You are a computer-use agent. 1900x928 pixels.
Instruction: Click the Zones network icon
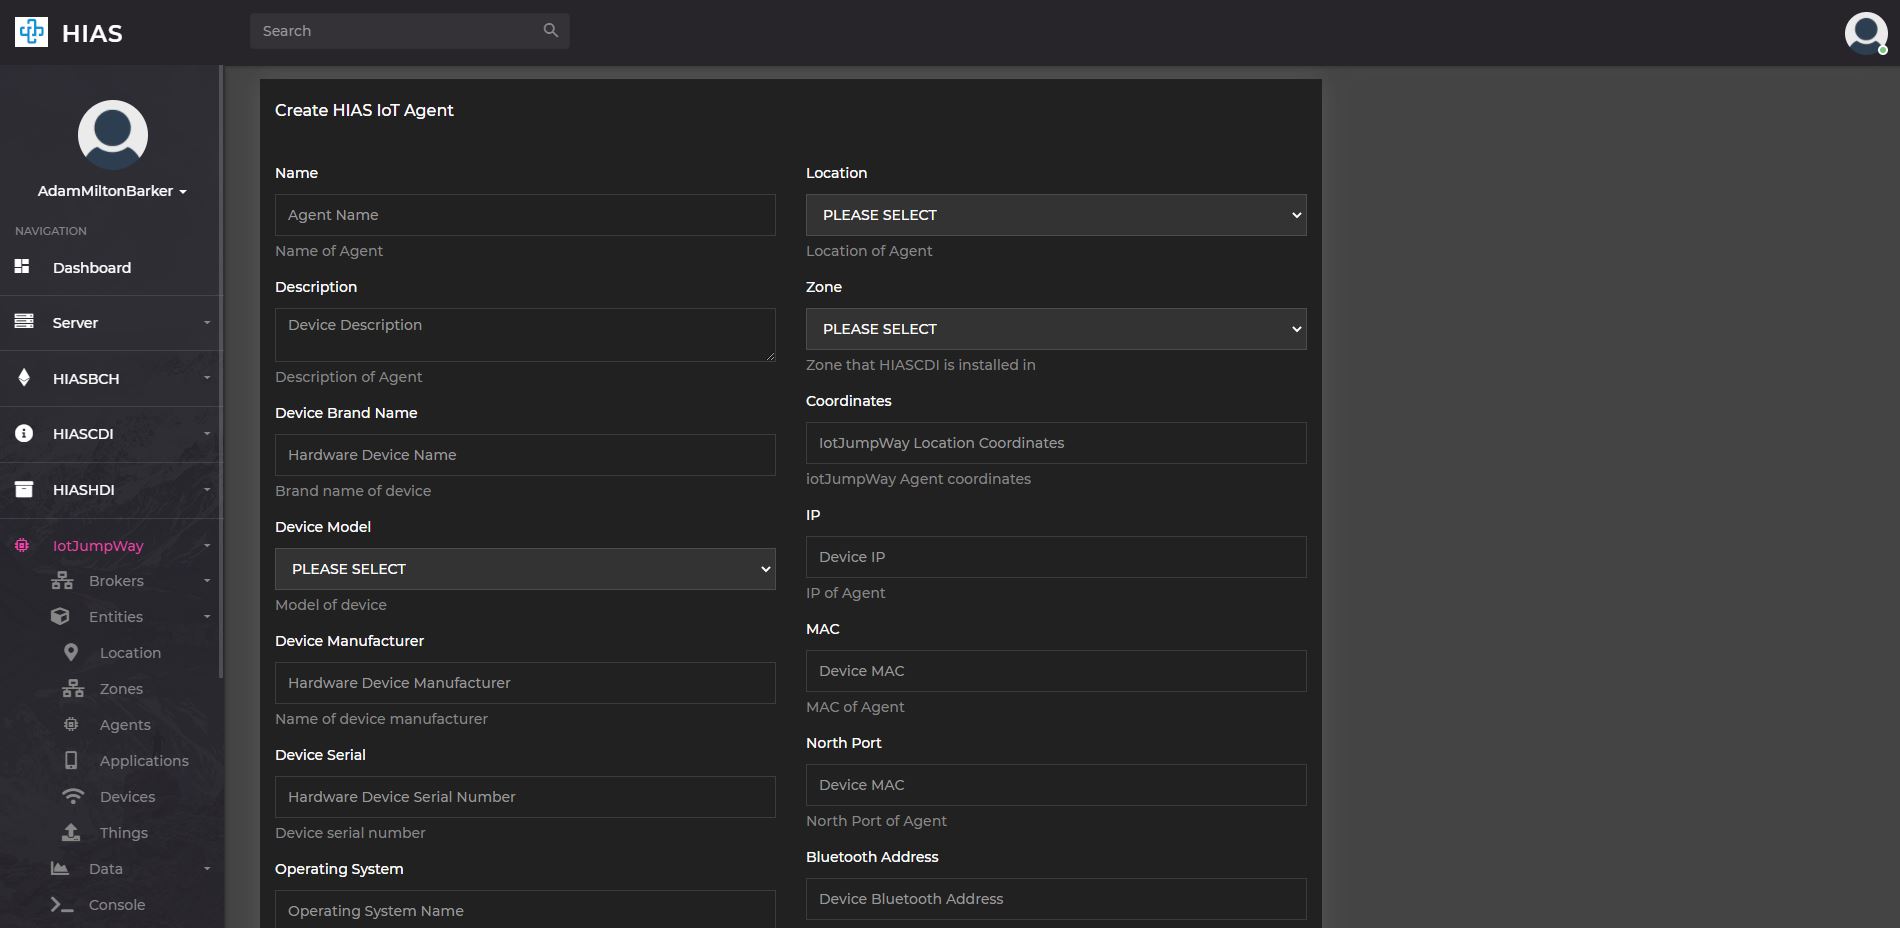pos(73,688)
